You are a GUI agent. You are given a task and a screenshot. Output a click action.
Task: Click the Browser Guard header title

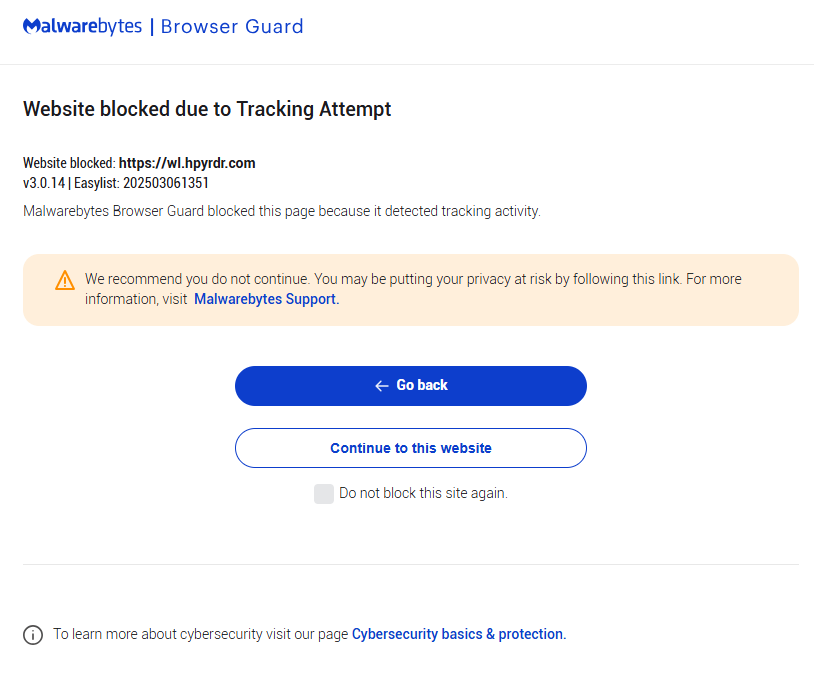point(232,27)
